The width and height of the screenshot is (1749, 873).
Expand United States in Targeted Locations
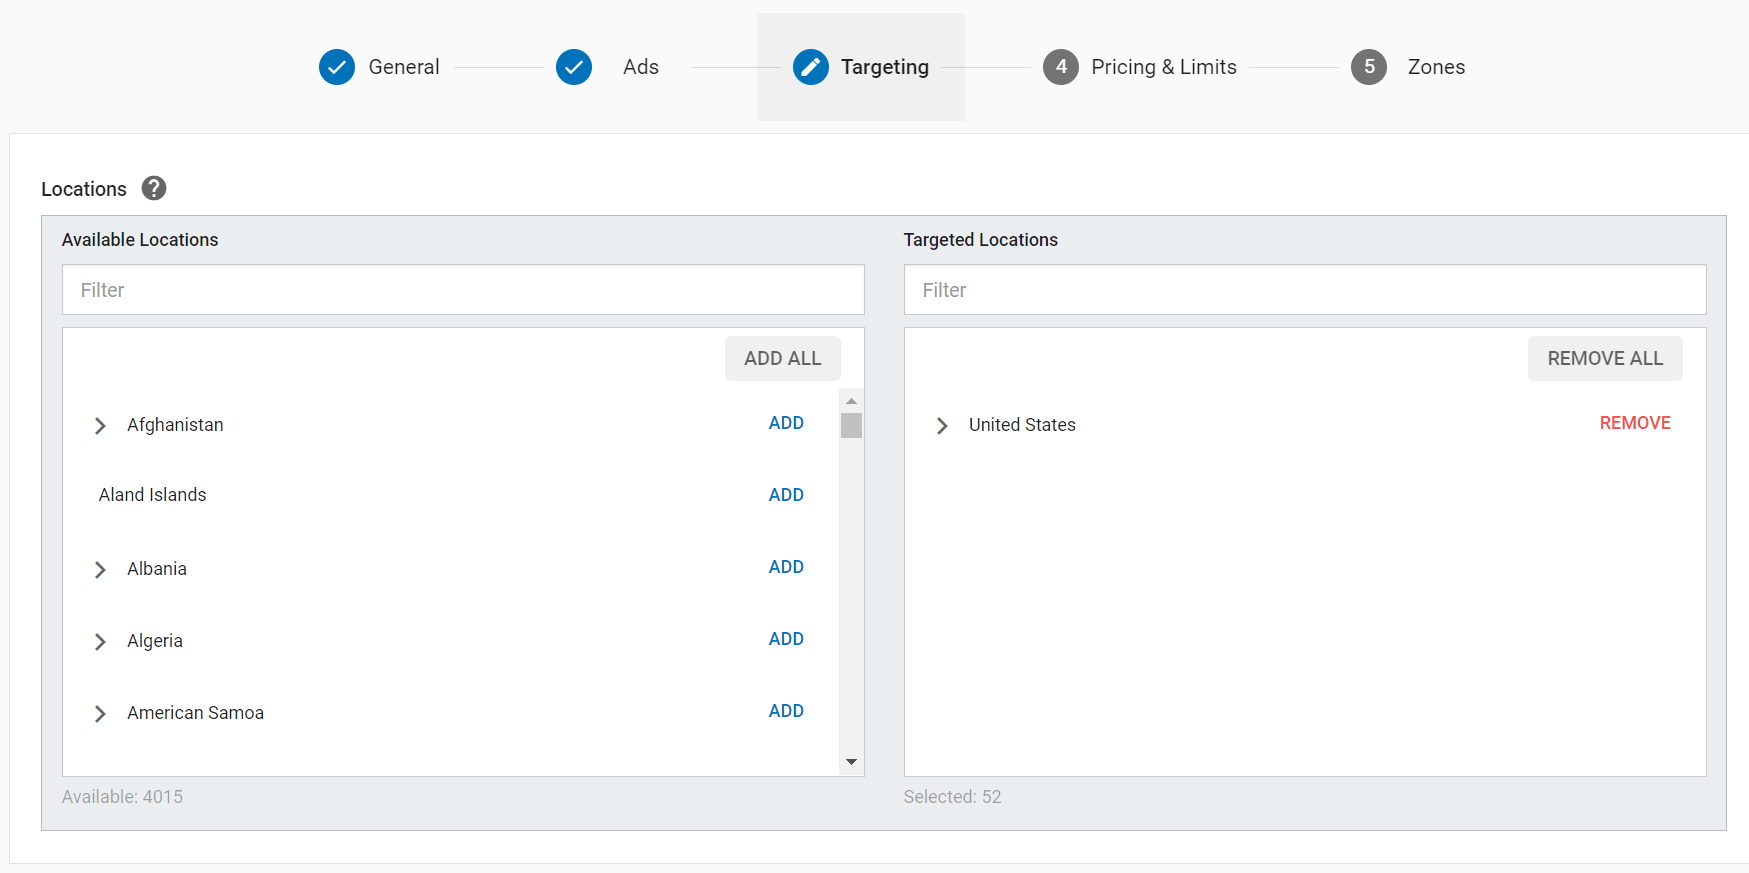pyautogui.click(x=942, y=426)
